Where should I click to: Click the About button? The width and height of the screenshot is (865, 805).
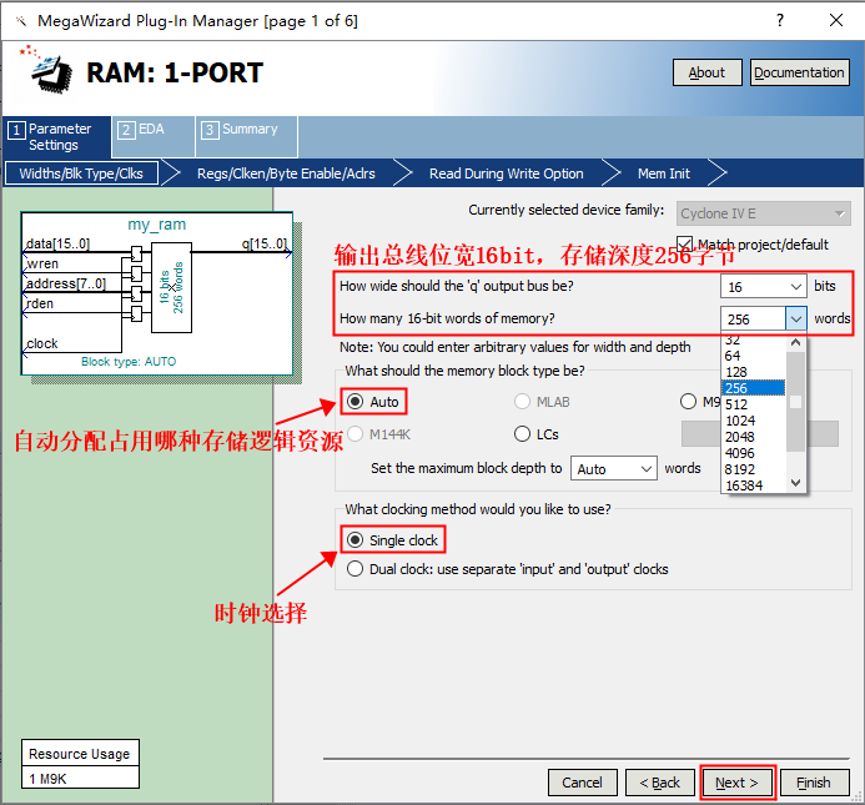click(706, 73)
